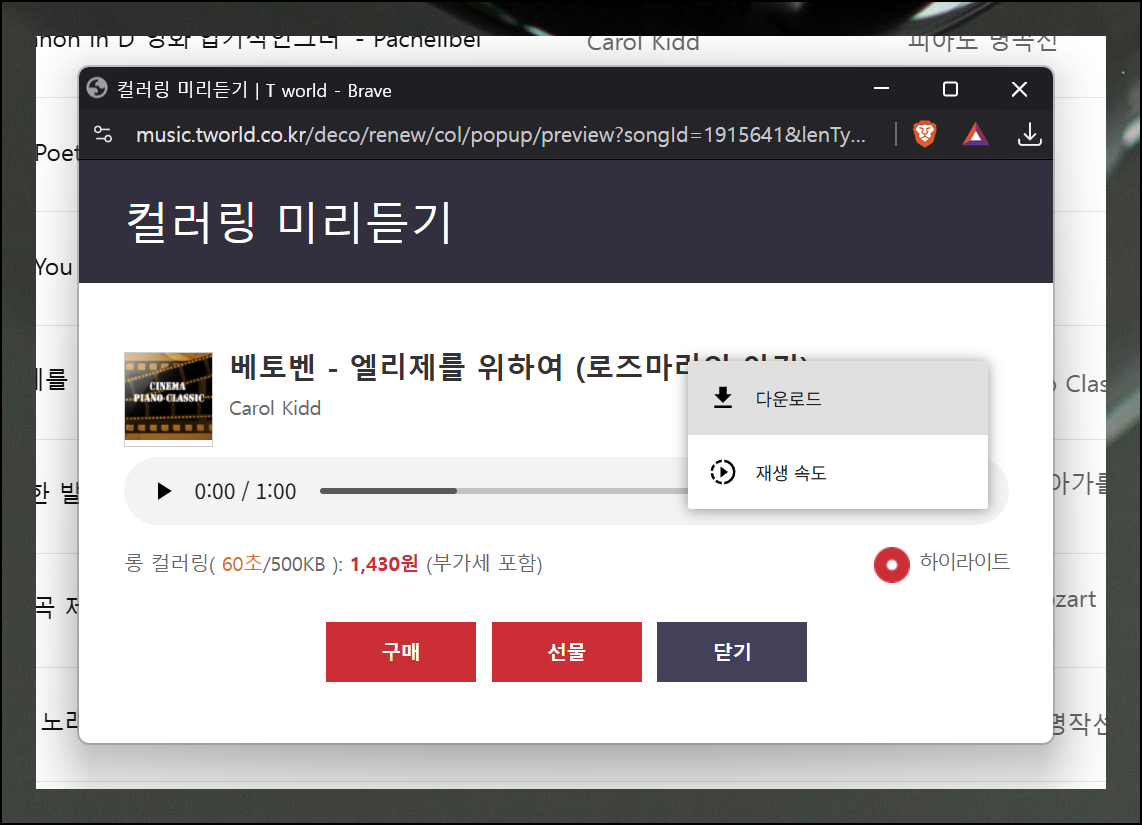
Task: Click the globe icon in title bar
Action: (97, 88)
